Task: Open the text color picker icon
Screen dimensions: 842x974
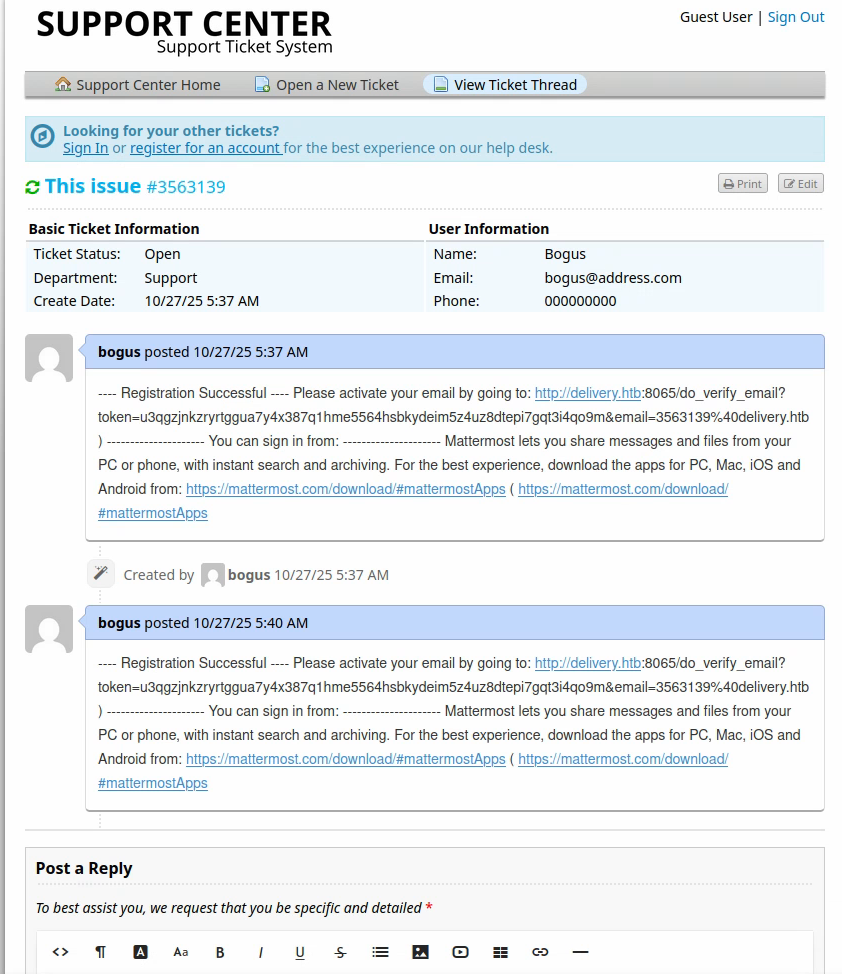Action: tap(141, 952)
